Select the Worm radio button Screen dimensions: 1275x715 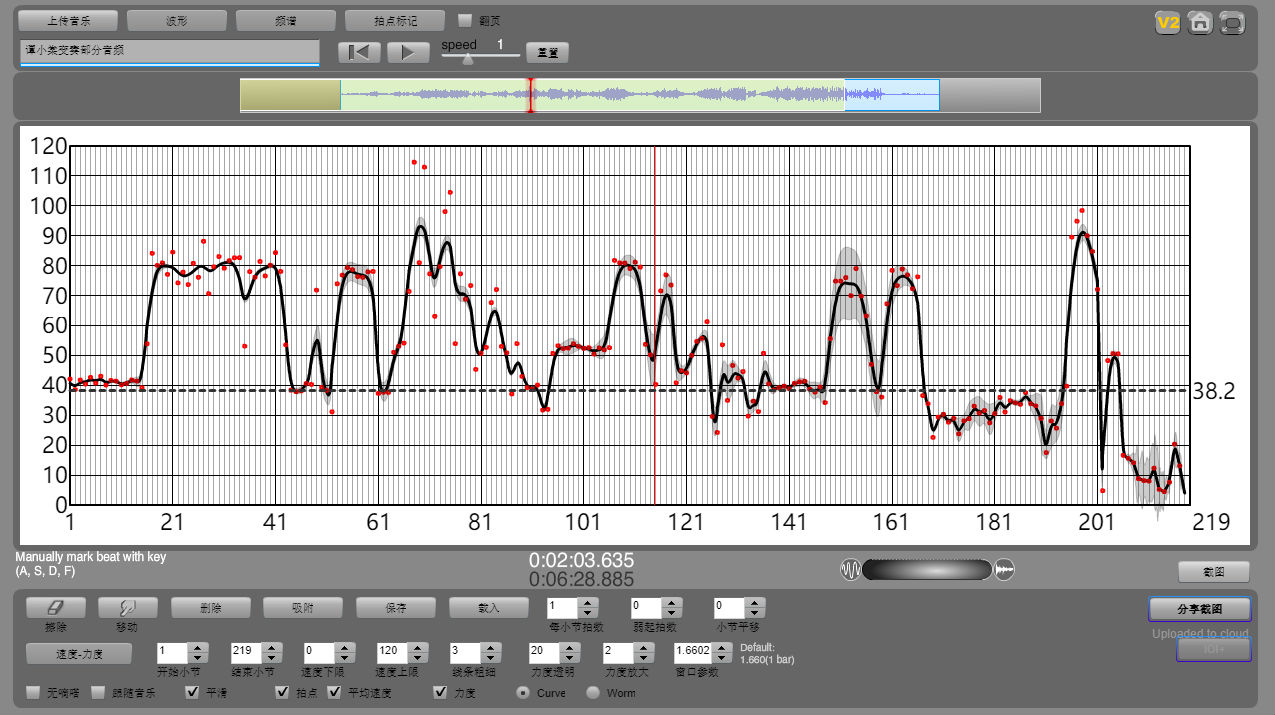tap(593, 692)
